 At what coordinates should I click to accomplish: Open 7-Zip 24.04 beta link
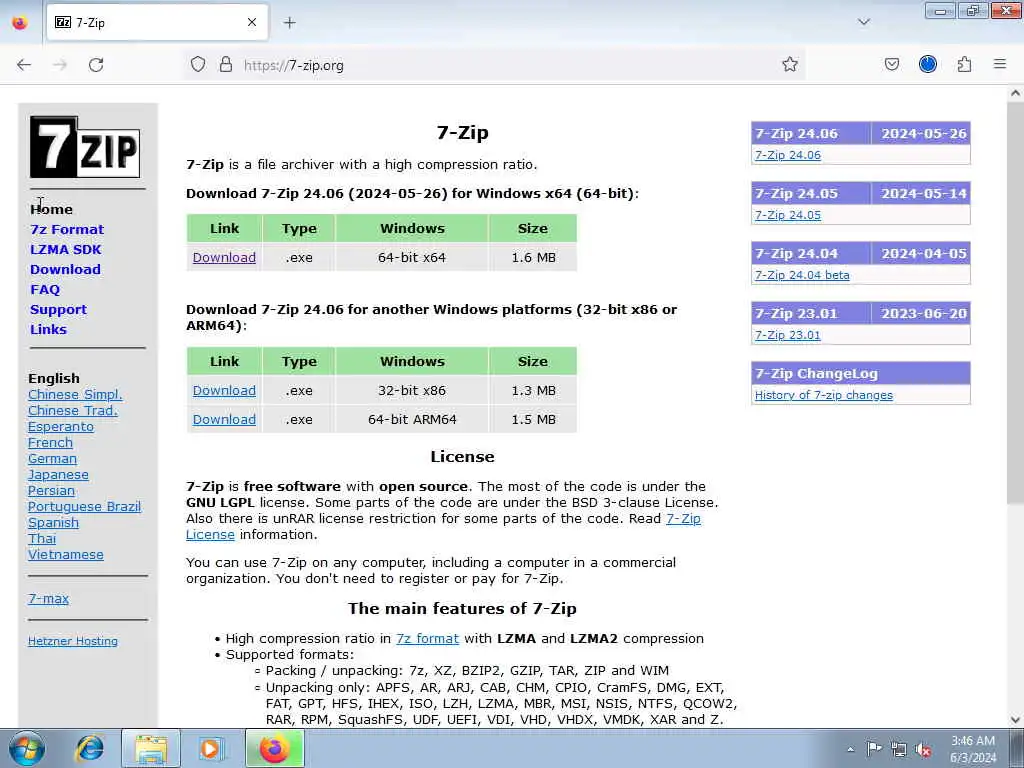[802, 275]
